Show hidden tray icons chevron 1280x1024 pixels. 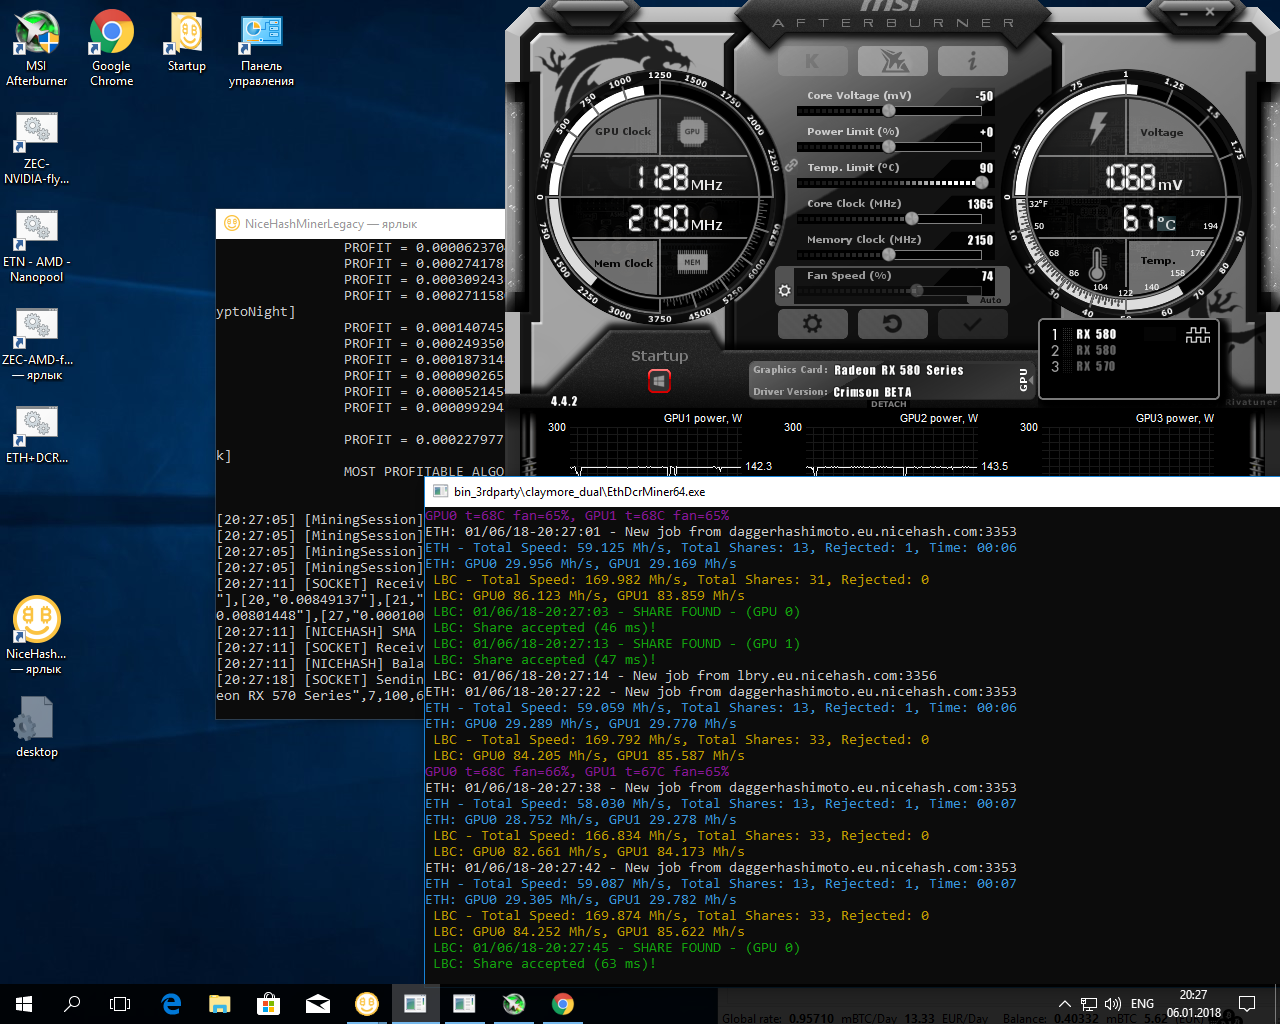click(x=1065, y=1004)
